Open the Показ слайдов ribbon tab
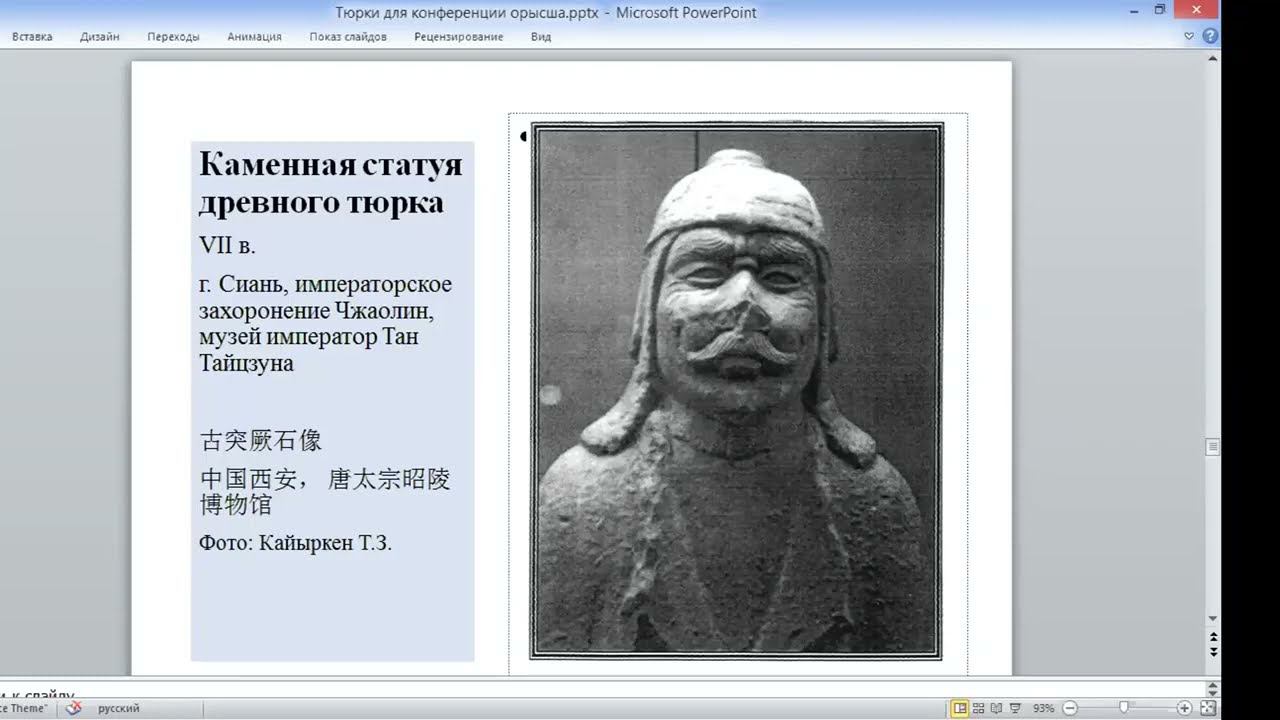Screen dimensions: 1280x720 click(x=348, y=37)
